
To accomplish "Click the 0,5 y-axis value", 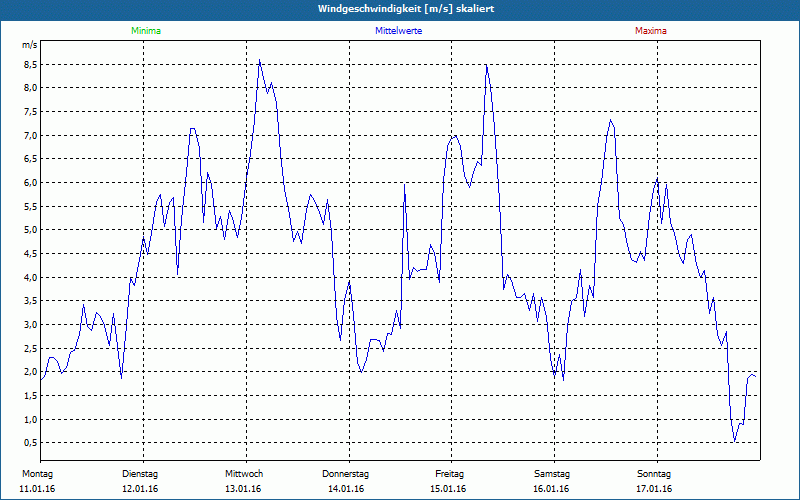I will pos(30,442).
